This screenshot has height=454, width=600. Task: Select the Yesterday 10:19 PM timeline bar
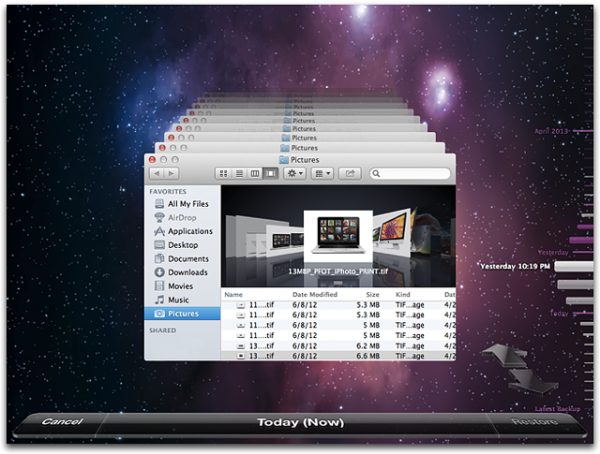(x=574, y=266)
